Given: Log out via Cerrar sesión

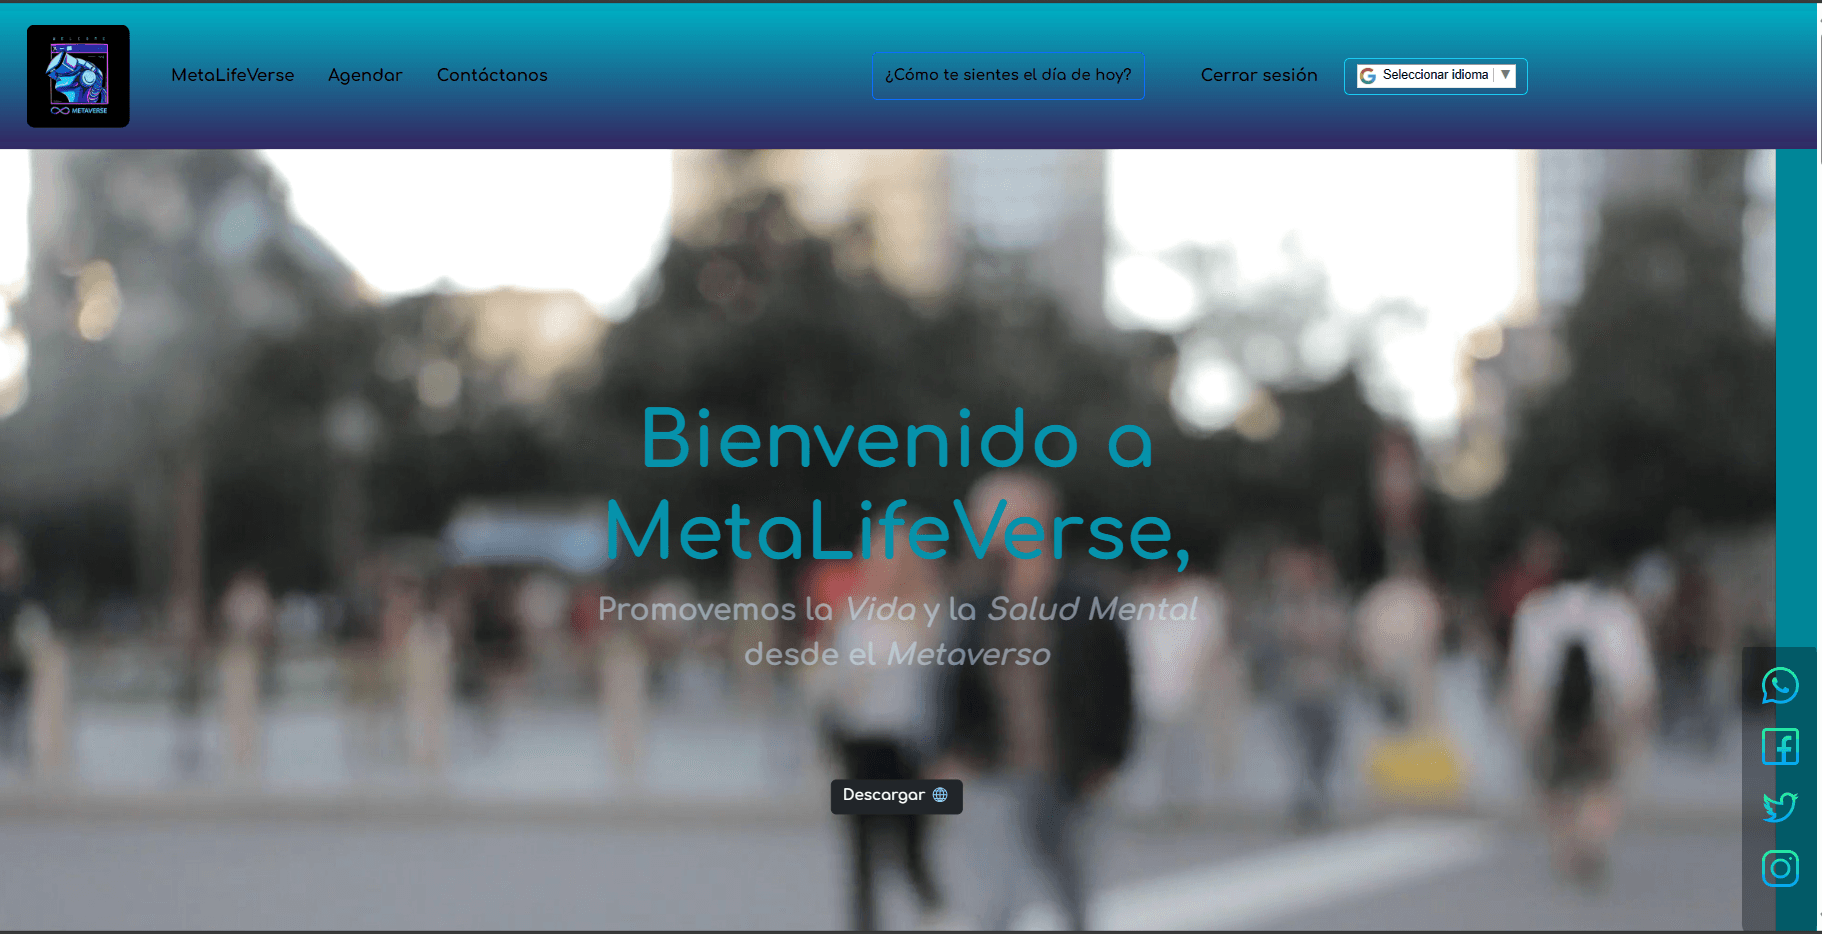Looking at the screenshot, I should [x=1259, y=75].
